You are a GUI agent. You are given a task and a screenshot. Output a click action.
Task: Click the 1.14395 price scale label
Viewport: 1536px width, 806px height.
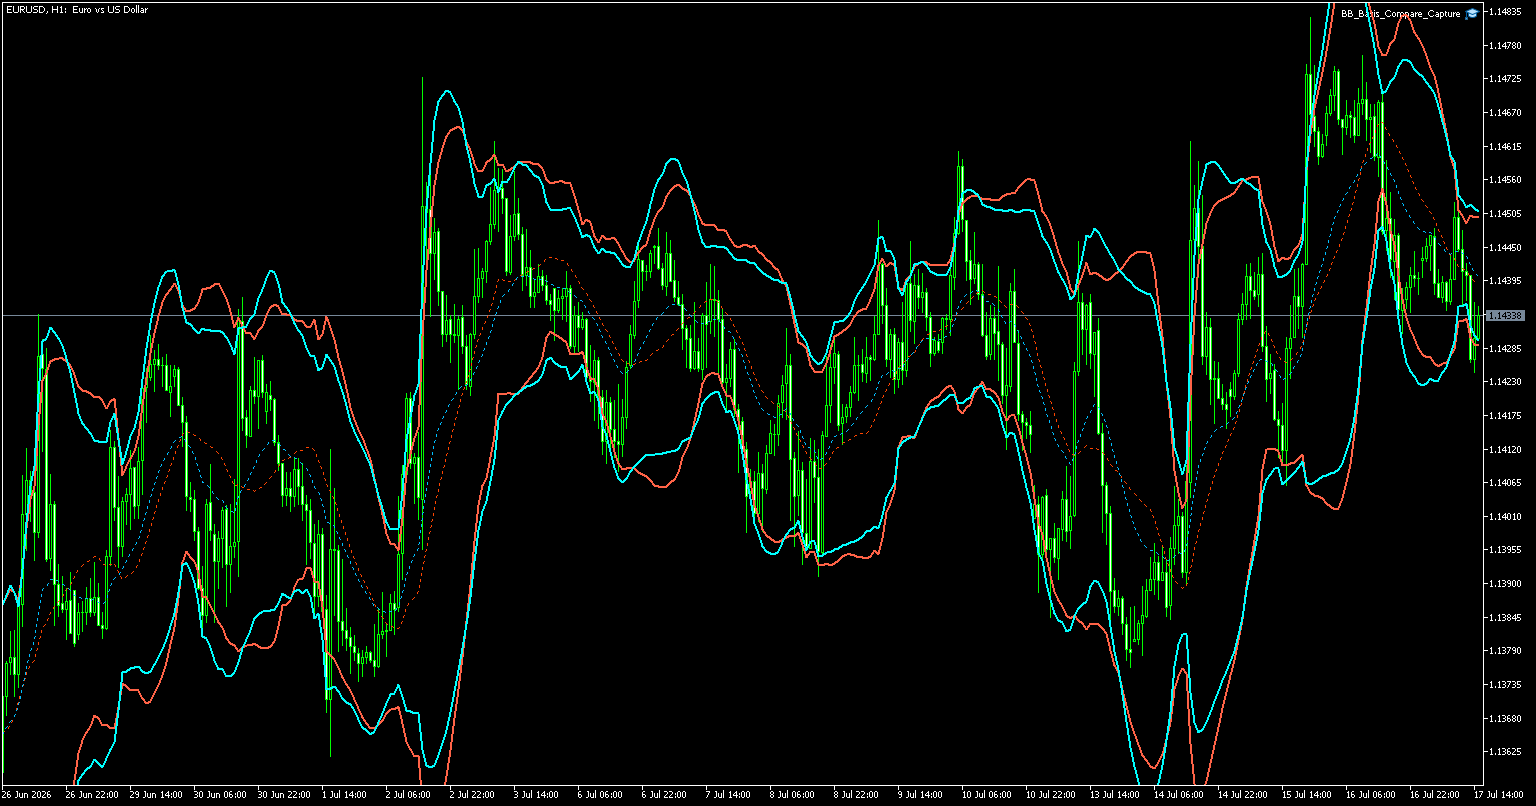tap(1505, 281)
